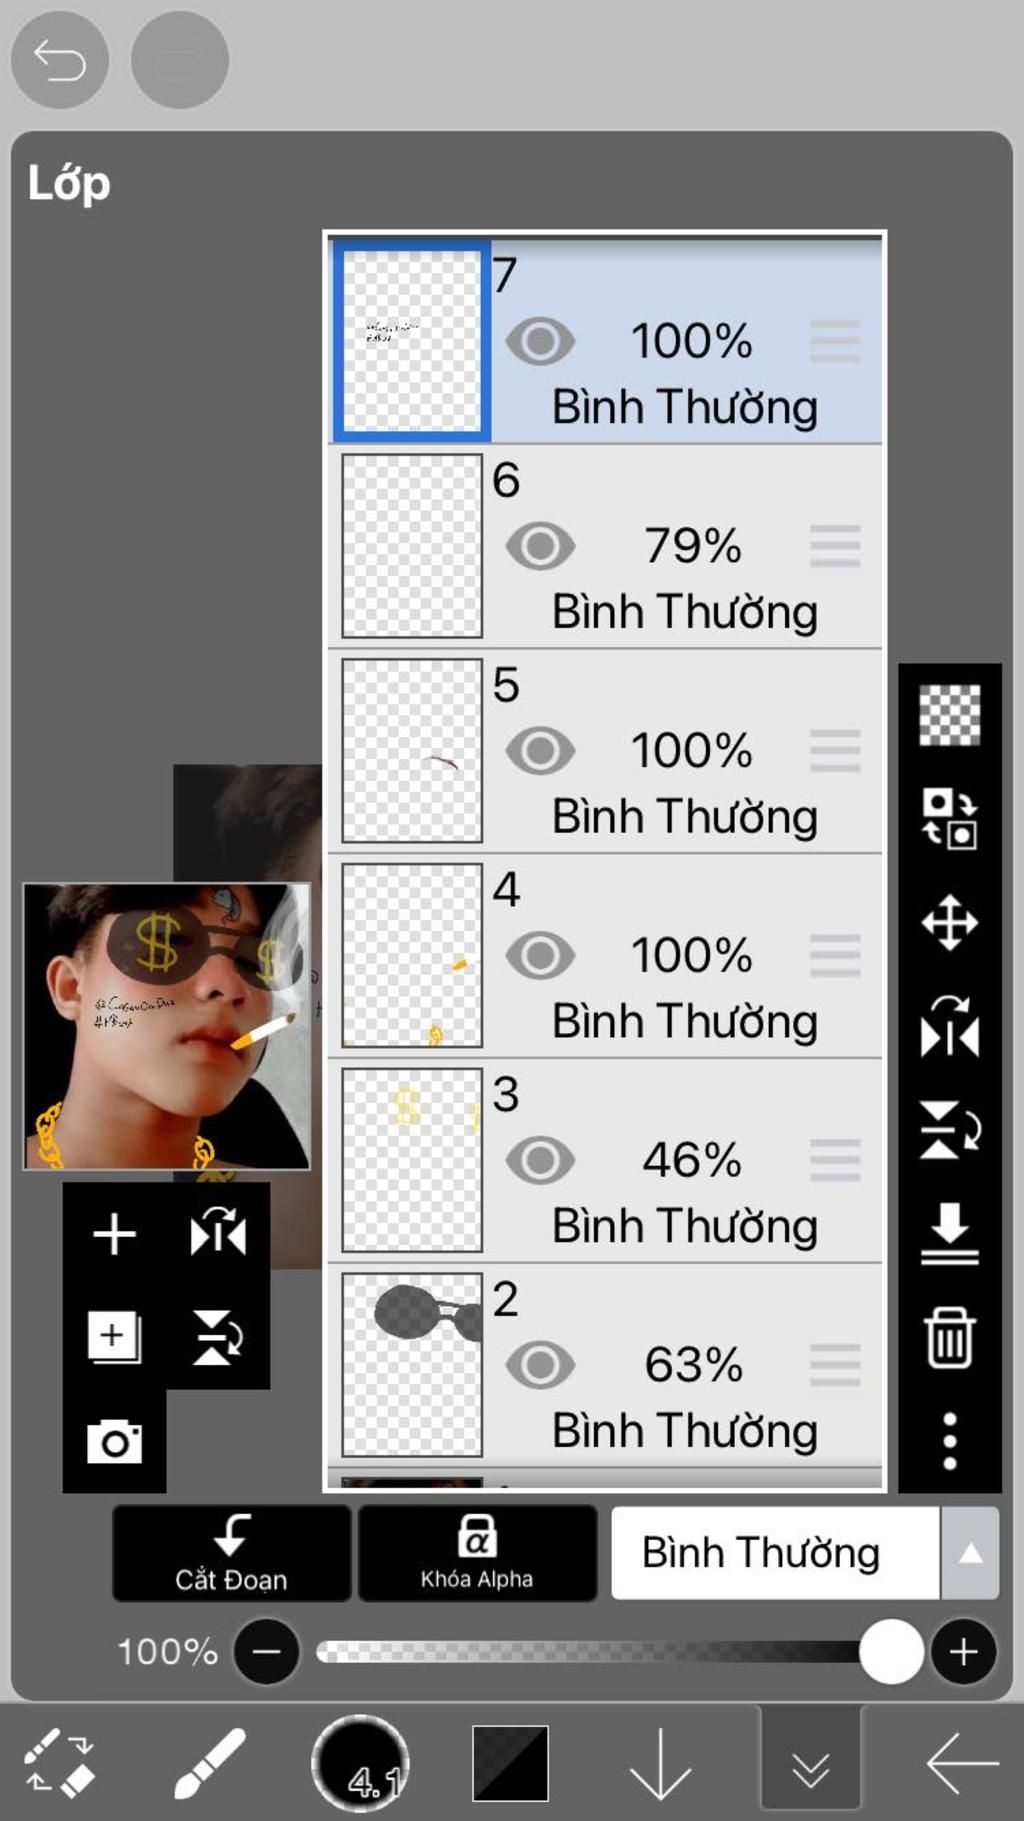This screenshot has width=1024, height=1821.
Task: Delete layer with the trash icon
Action: tap(949, 1337)
